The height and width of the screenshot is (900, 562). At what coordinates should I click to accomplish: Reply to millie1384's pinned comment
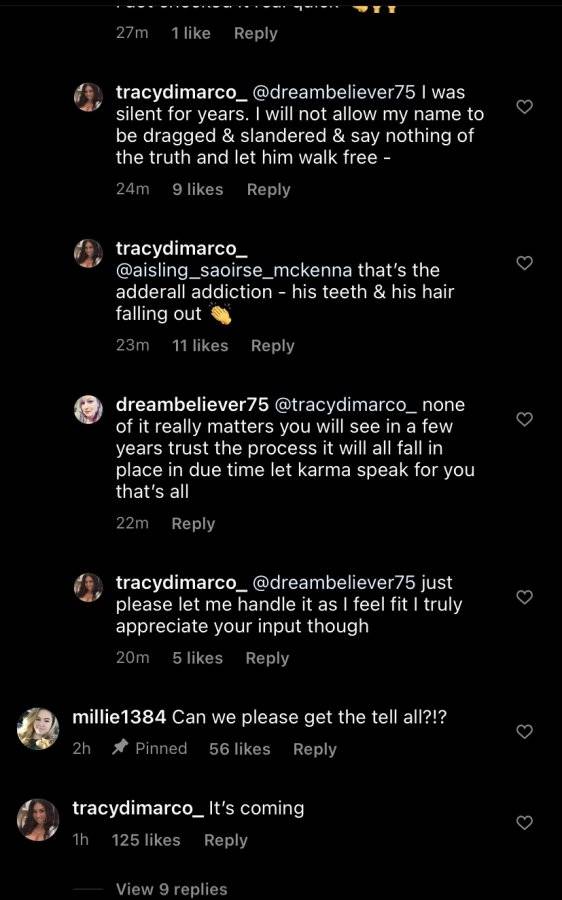315,749
